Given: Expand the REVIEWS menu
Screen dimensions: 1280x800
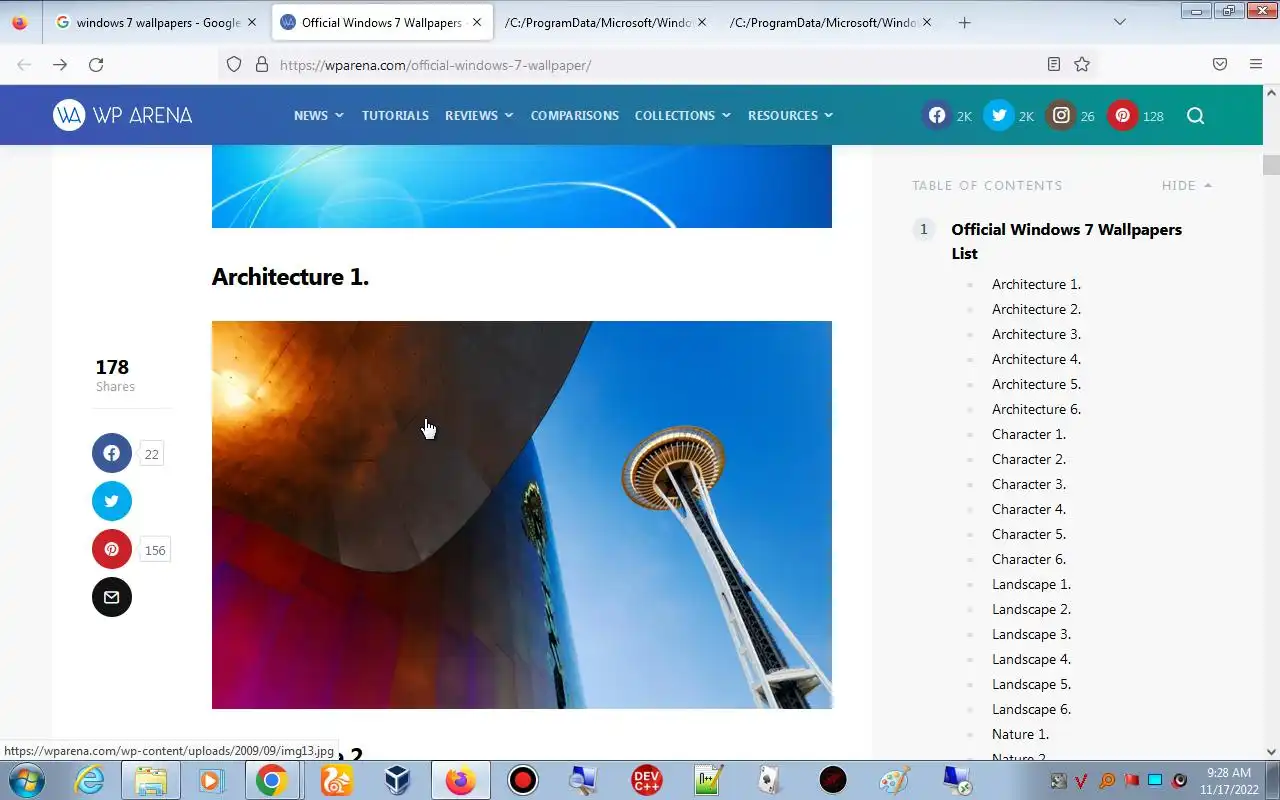Looking at the screenshot, I should coord(479,115).
